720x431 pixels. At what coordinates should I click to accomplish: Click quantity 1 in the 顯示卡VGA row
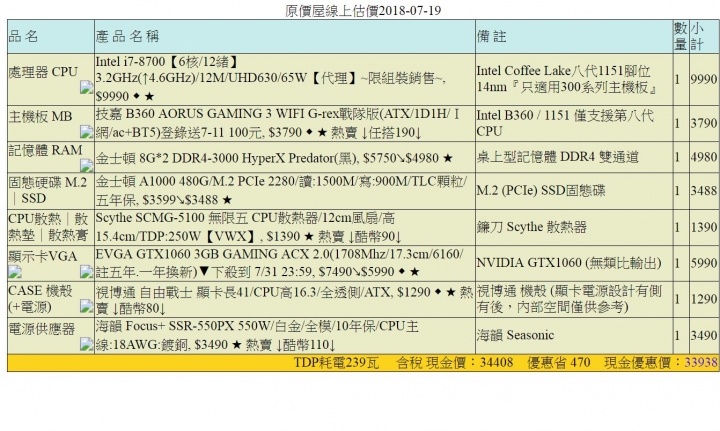pyautogui.click(x=677, y=263)
